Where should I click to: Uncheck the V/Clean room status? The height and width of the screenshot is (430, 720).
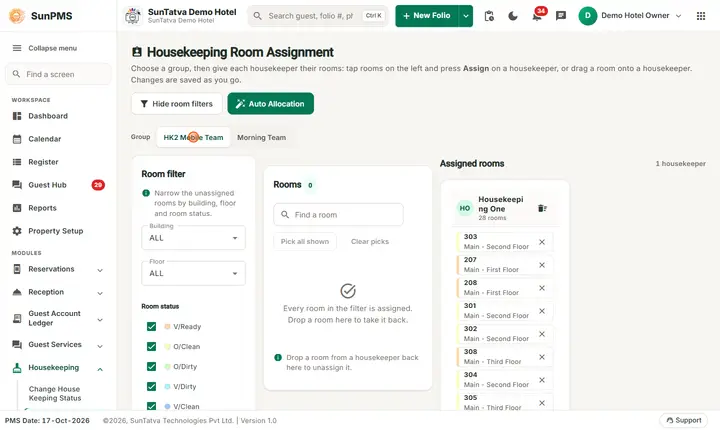coord(151,406)
